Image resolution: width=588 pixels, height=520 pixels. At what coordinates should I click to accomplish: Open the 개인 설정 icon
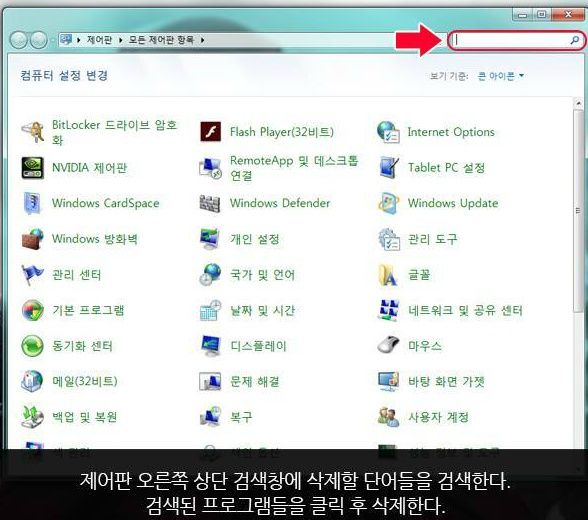(x=210, y=239)
